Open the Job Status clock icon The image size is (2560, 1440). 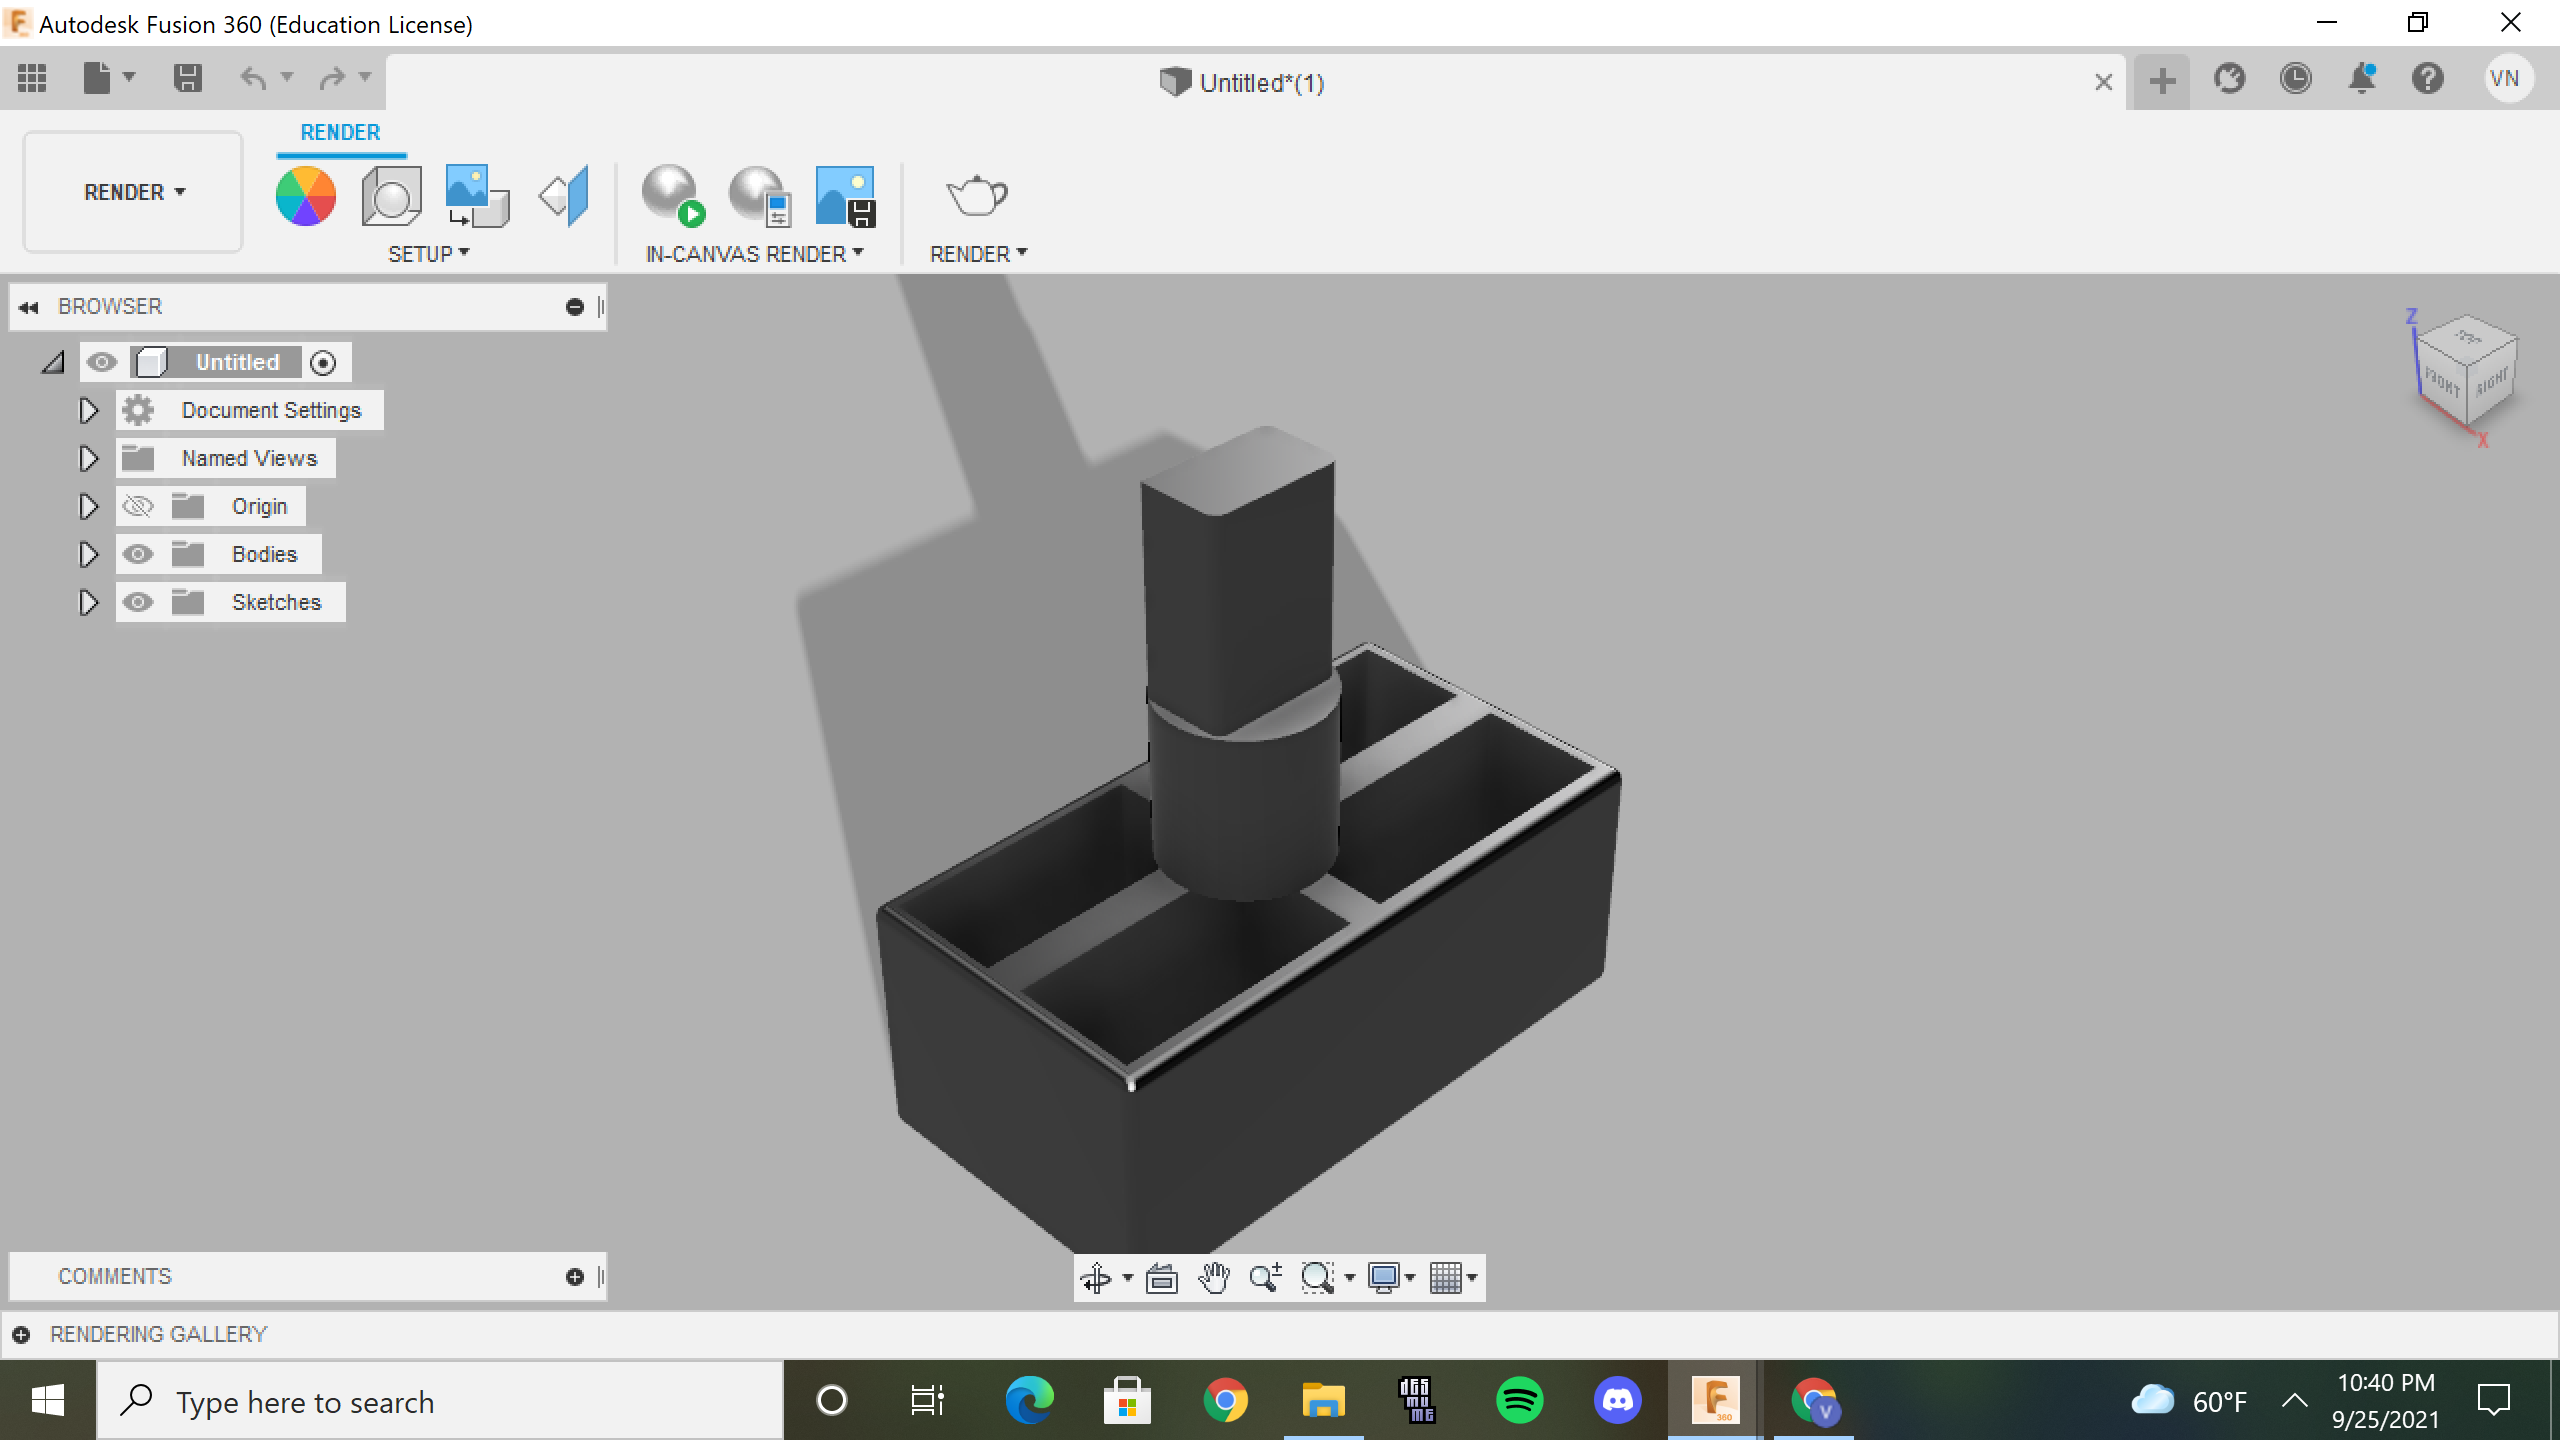[x=2296, y=79]
